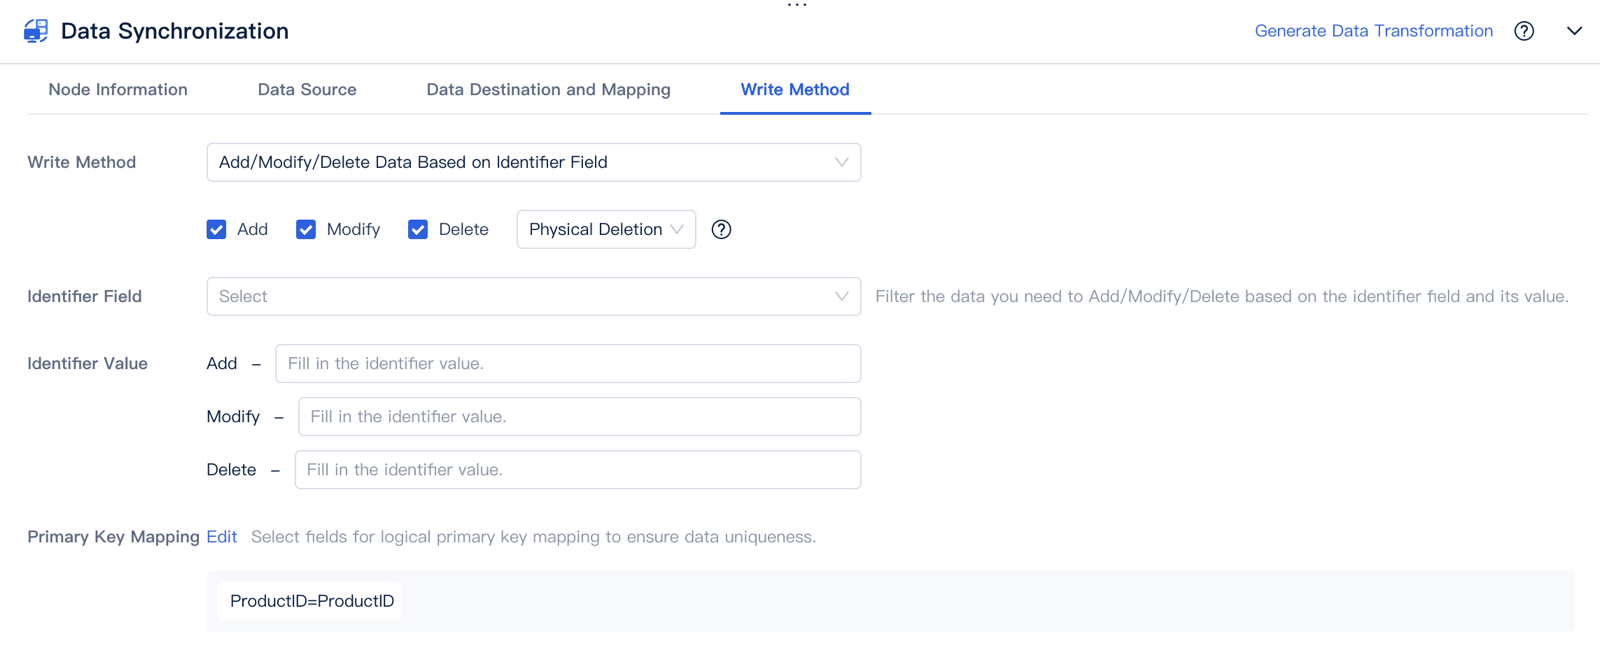1600x646 pixels.
Task: Click the Data Synchronization title text
Action: pyautogui.click(x=175, y=31)
